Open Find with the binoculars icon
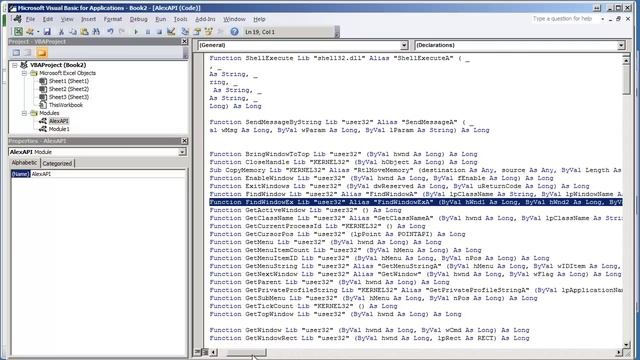The image size is (640, 360). [96, 31]
